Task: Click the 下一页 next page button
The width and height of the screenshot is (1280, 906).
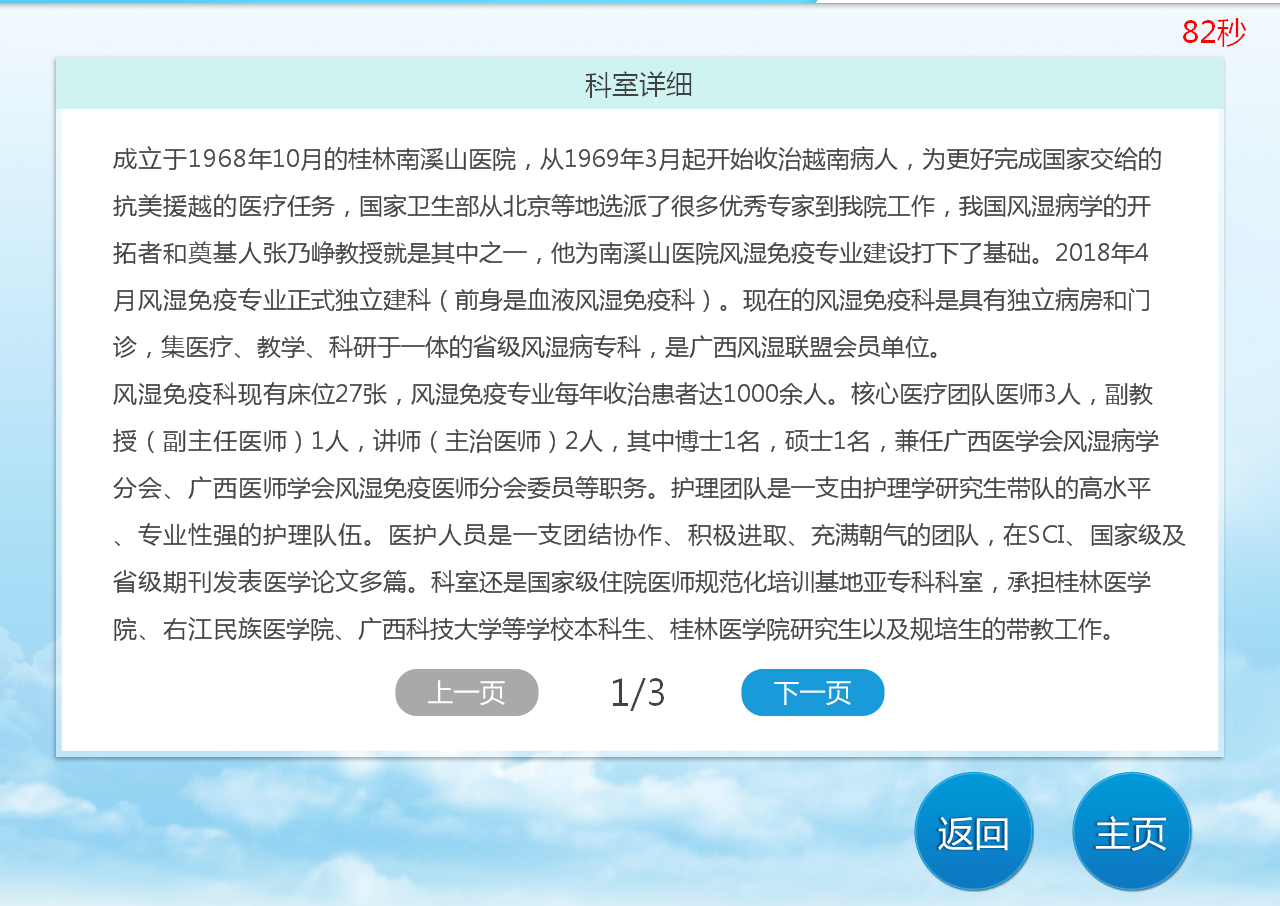Action: pos(812,693)
